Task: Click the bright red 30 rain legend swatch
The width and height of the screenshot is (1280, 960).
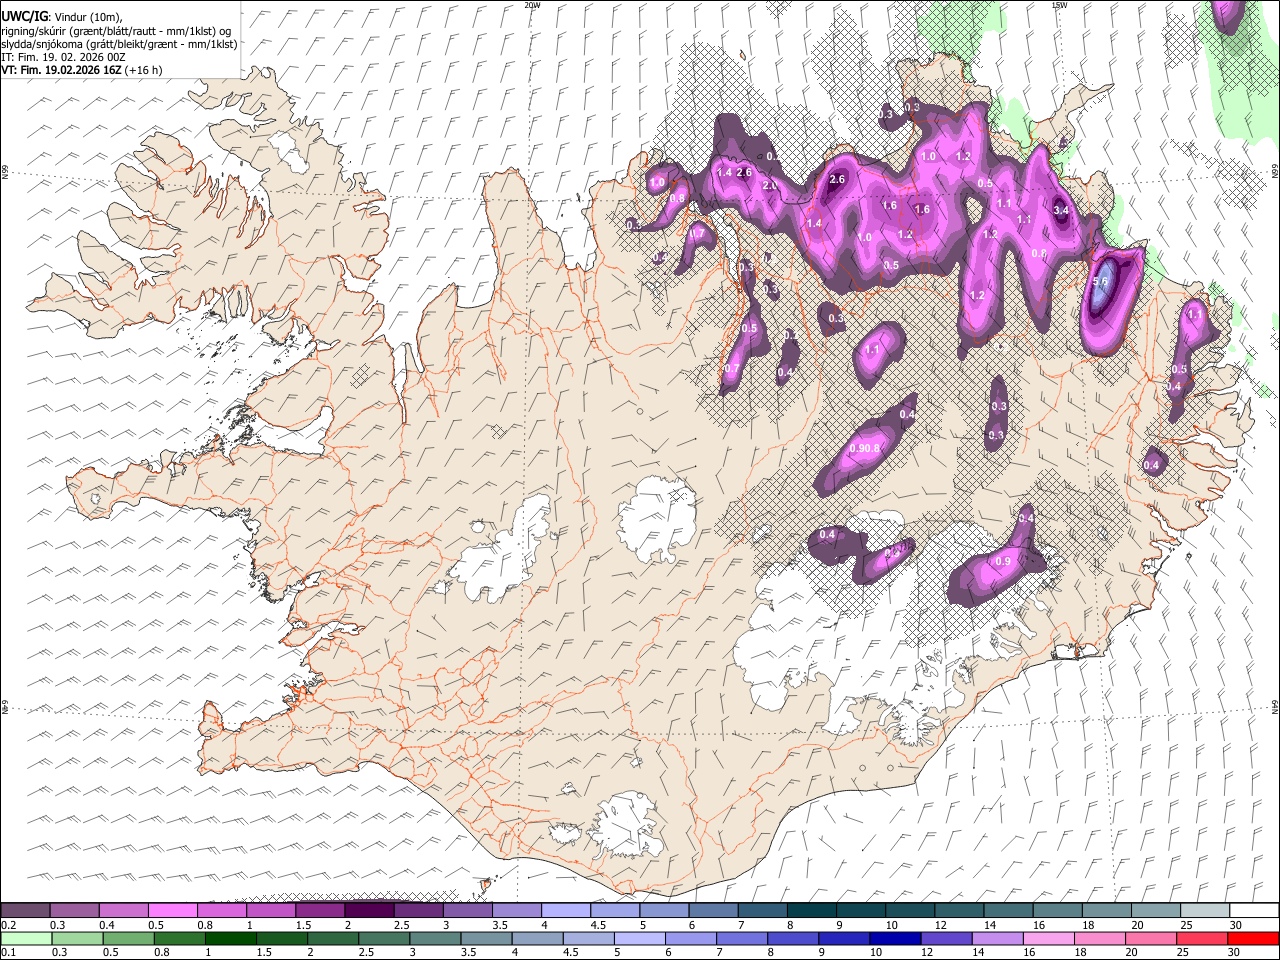Action: click(x=1254, y=939)
